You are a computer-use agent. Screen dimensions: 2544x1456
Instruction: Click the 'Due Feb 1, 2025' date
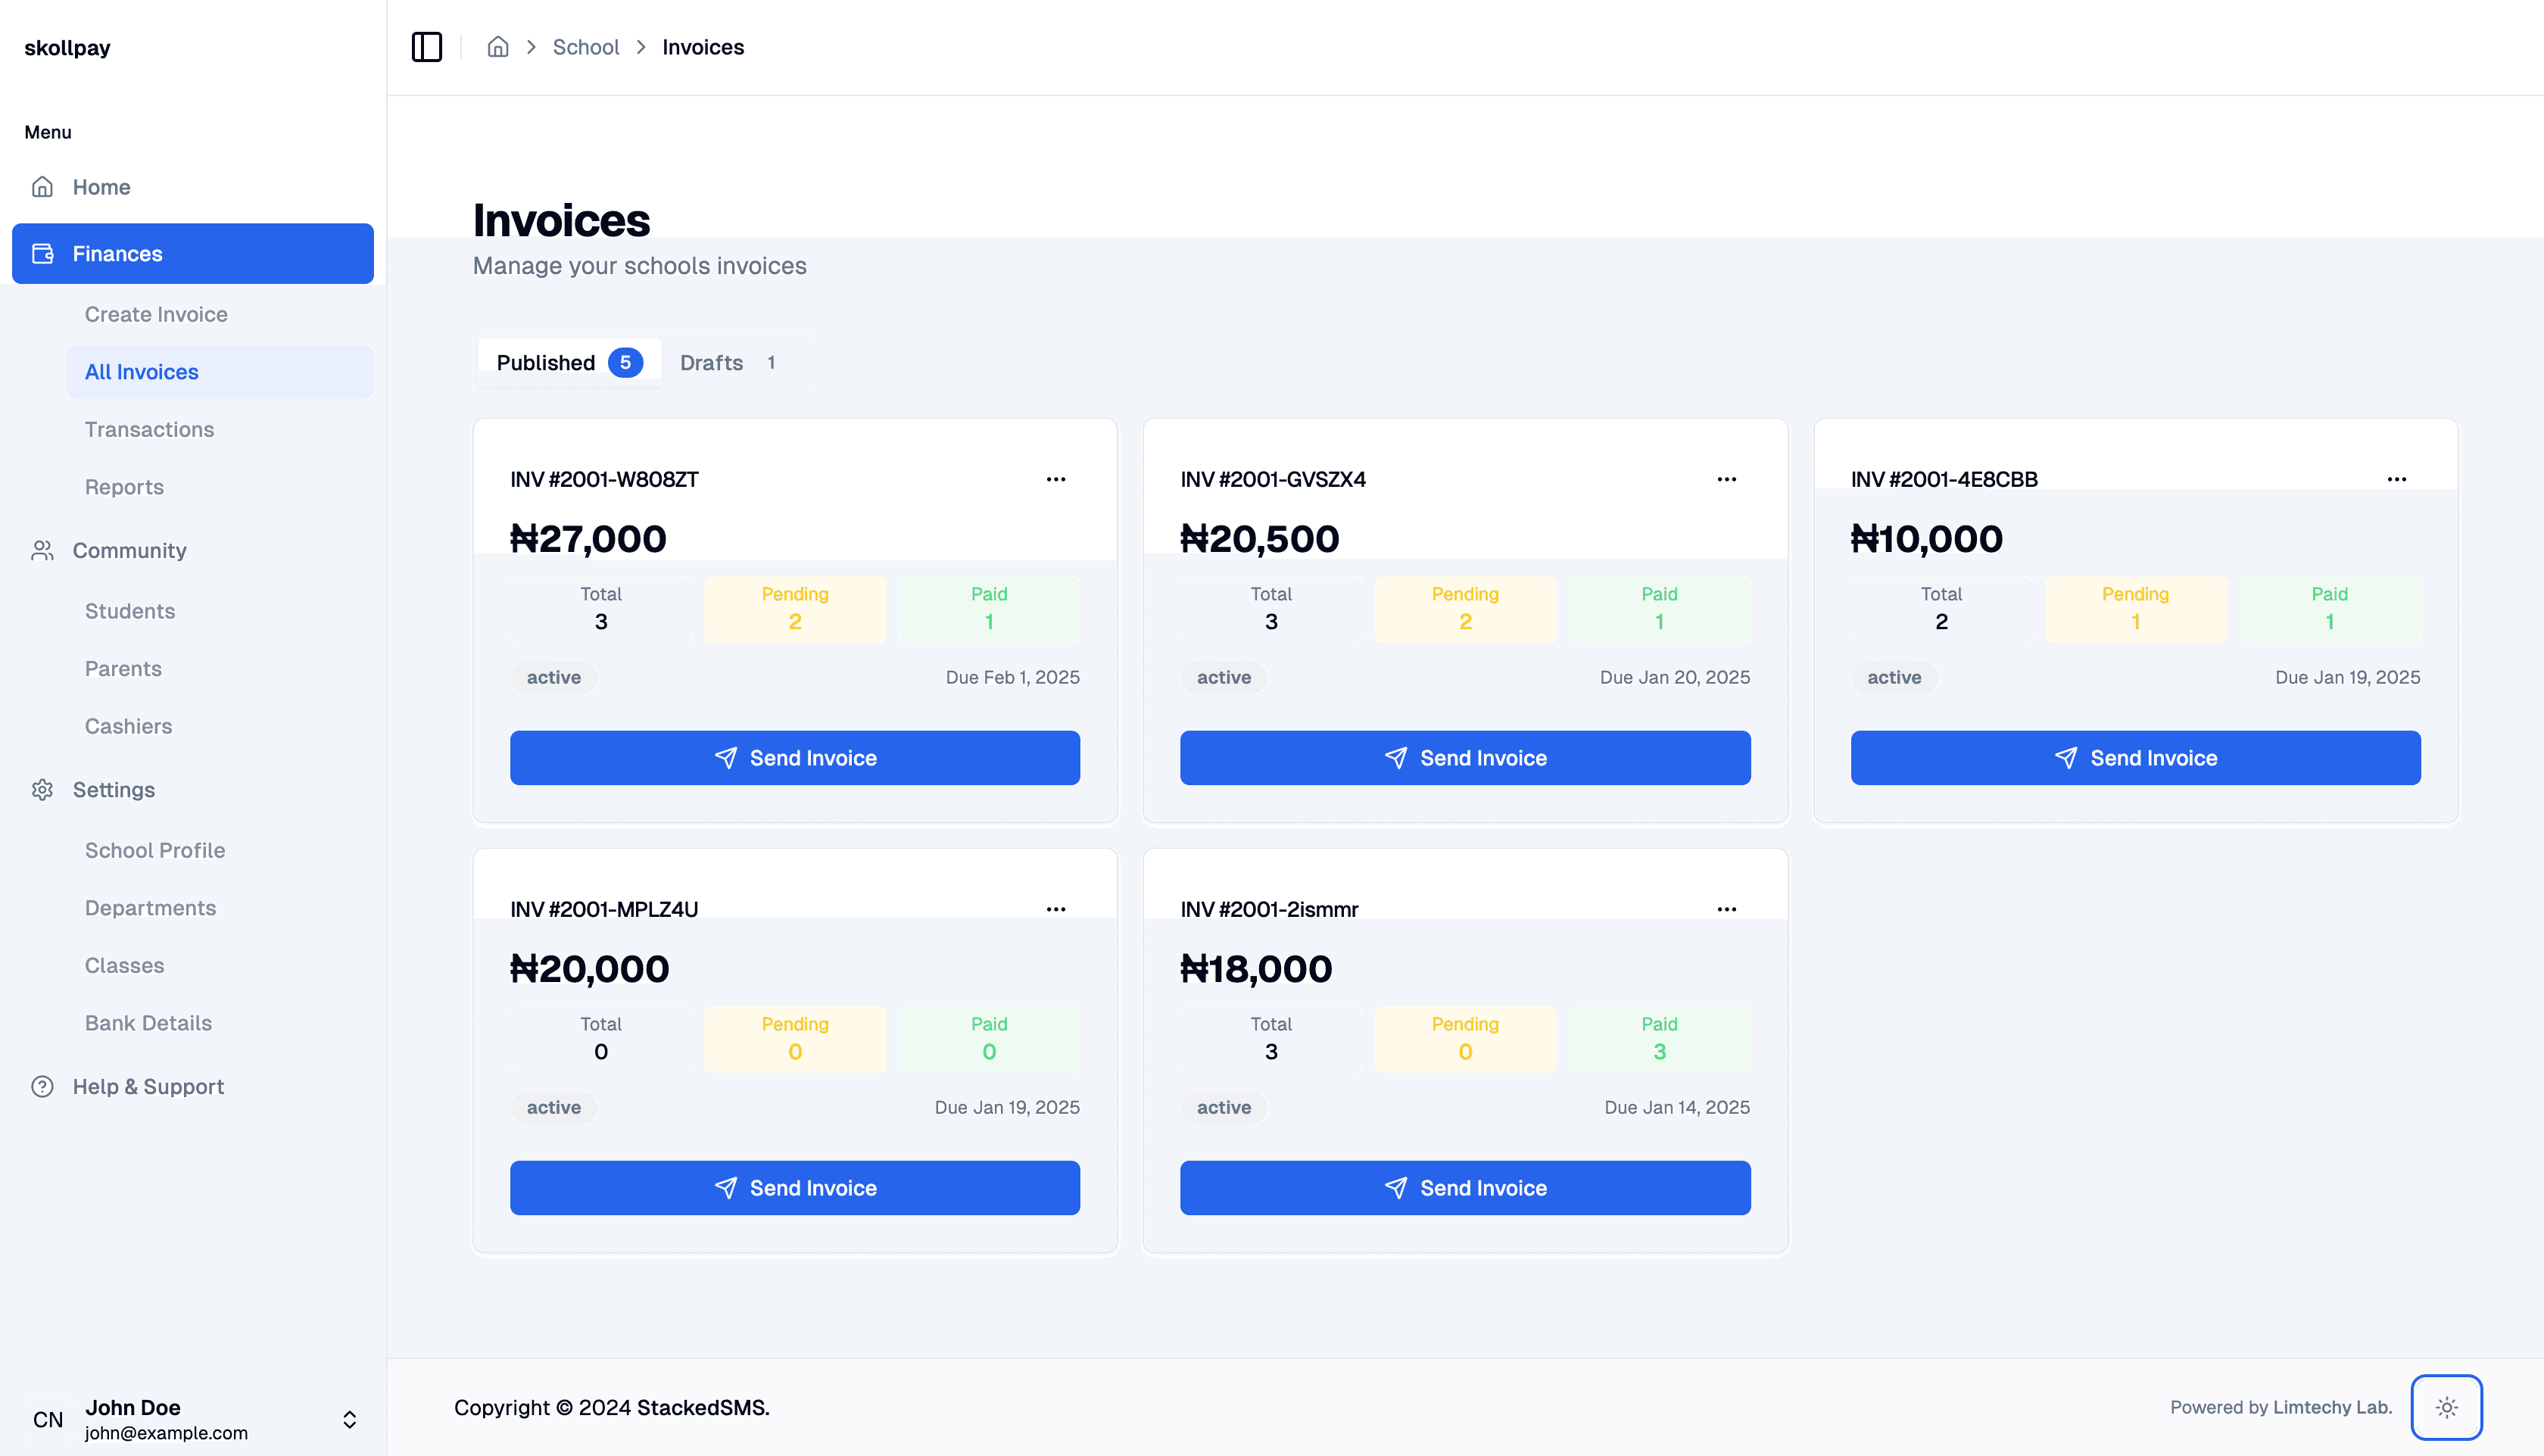click(1013, 678)
